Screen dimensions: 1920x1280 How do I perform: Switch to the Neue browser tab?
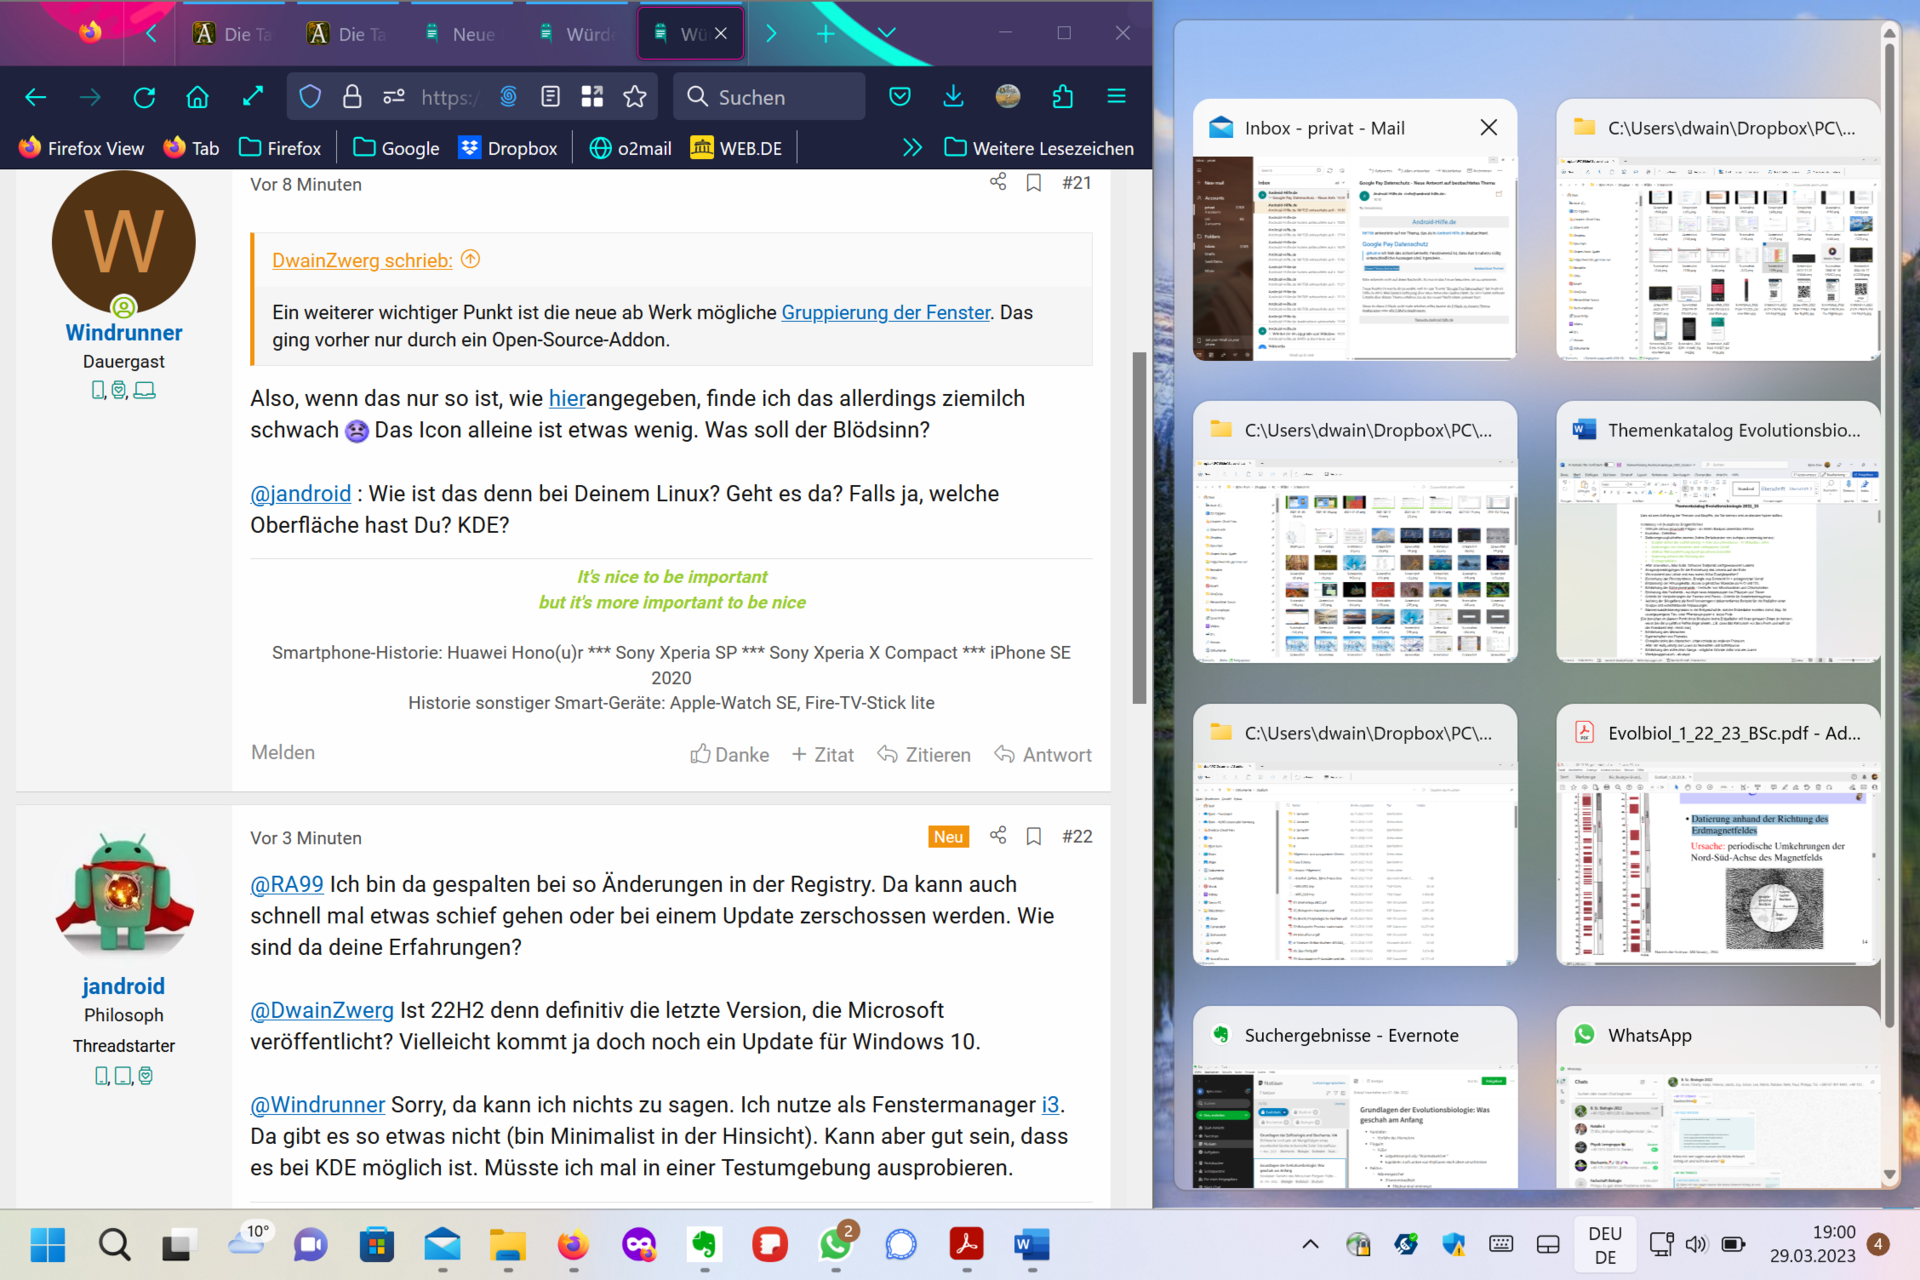point(460,34)
